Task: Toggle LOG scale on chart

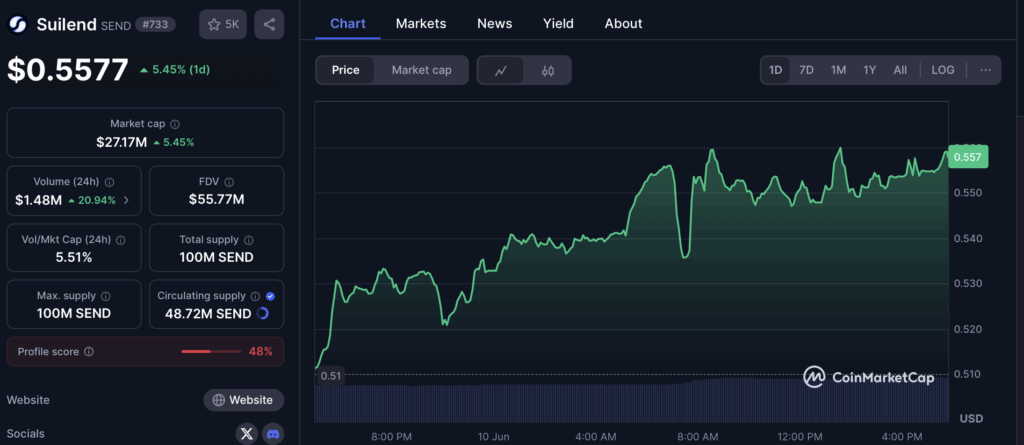Action: 943,70
